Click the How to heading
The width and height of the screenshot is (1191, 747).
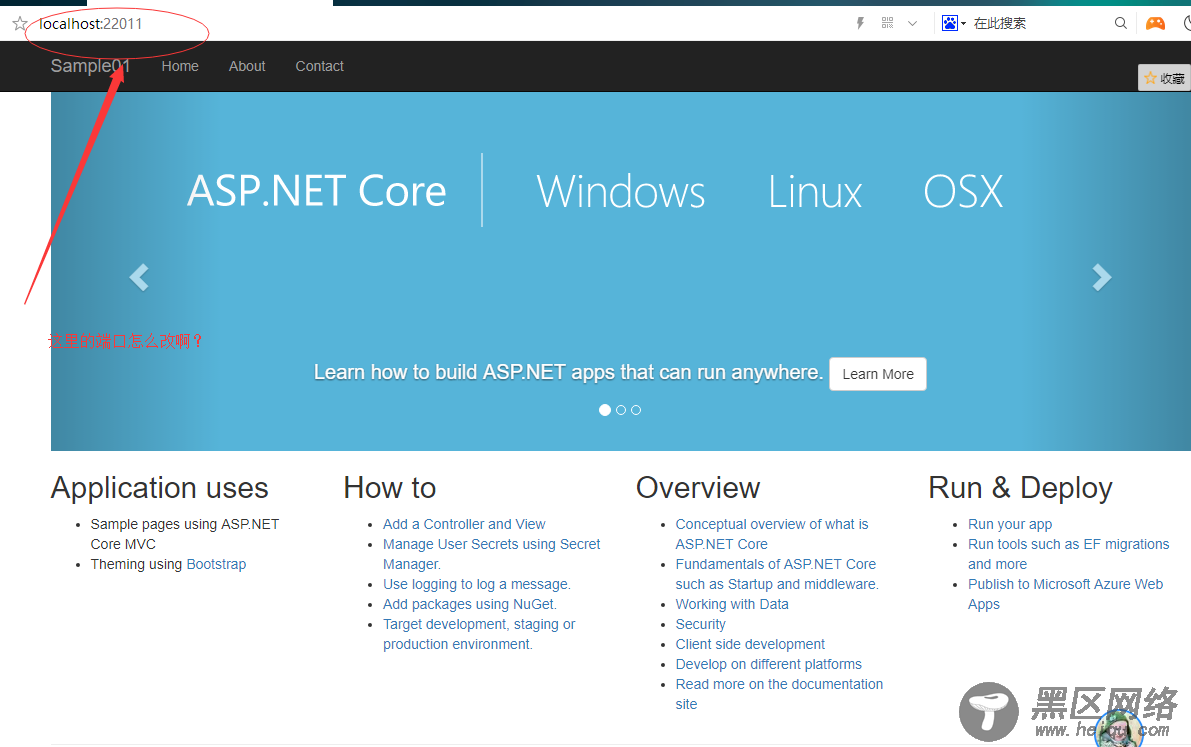390,488
